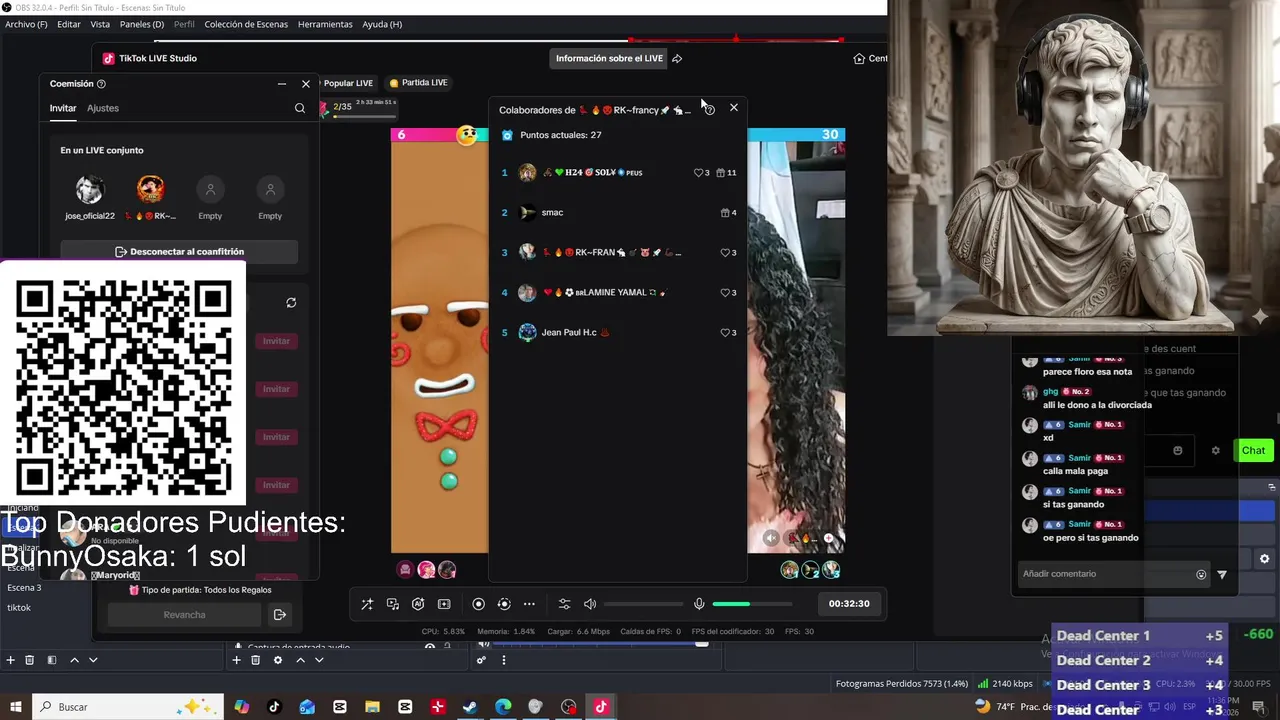This screenshot has width=1280, height=720.
Task: Open Información sobre el LIVE
Action: pyautogui.click(x=609, y=58)
